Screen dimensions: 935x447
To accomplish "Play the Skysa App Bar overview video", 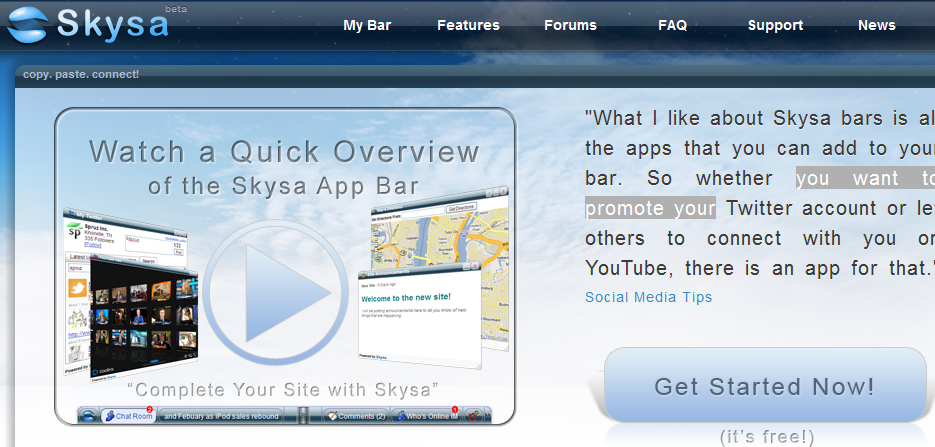I will coord(275,293).
